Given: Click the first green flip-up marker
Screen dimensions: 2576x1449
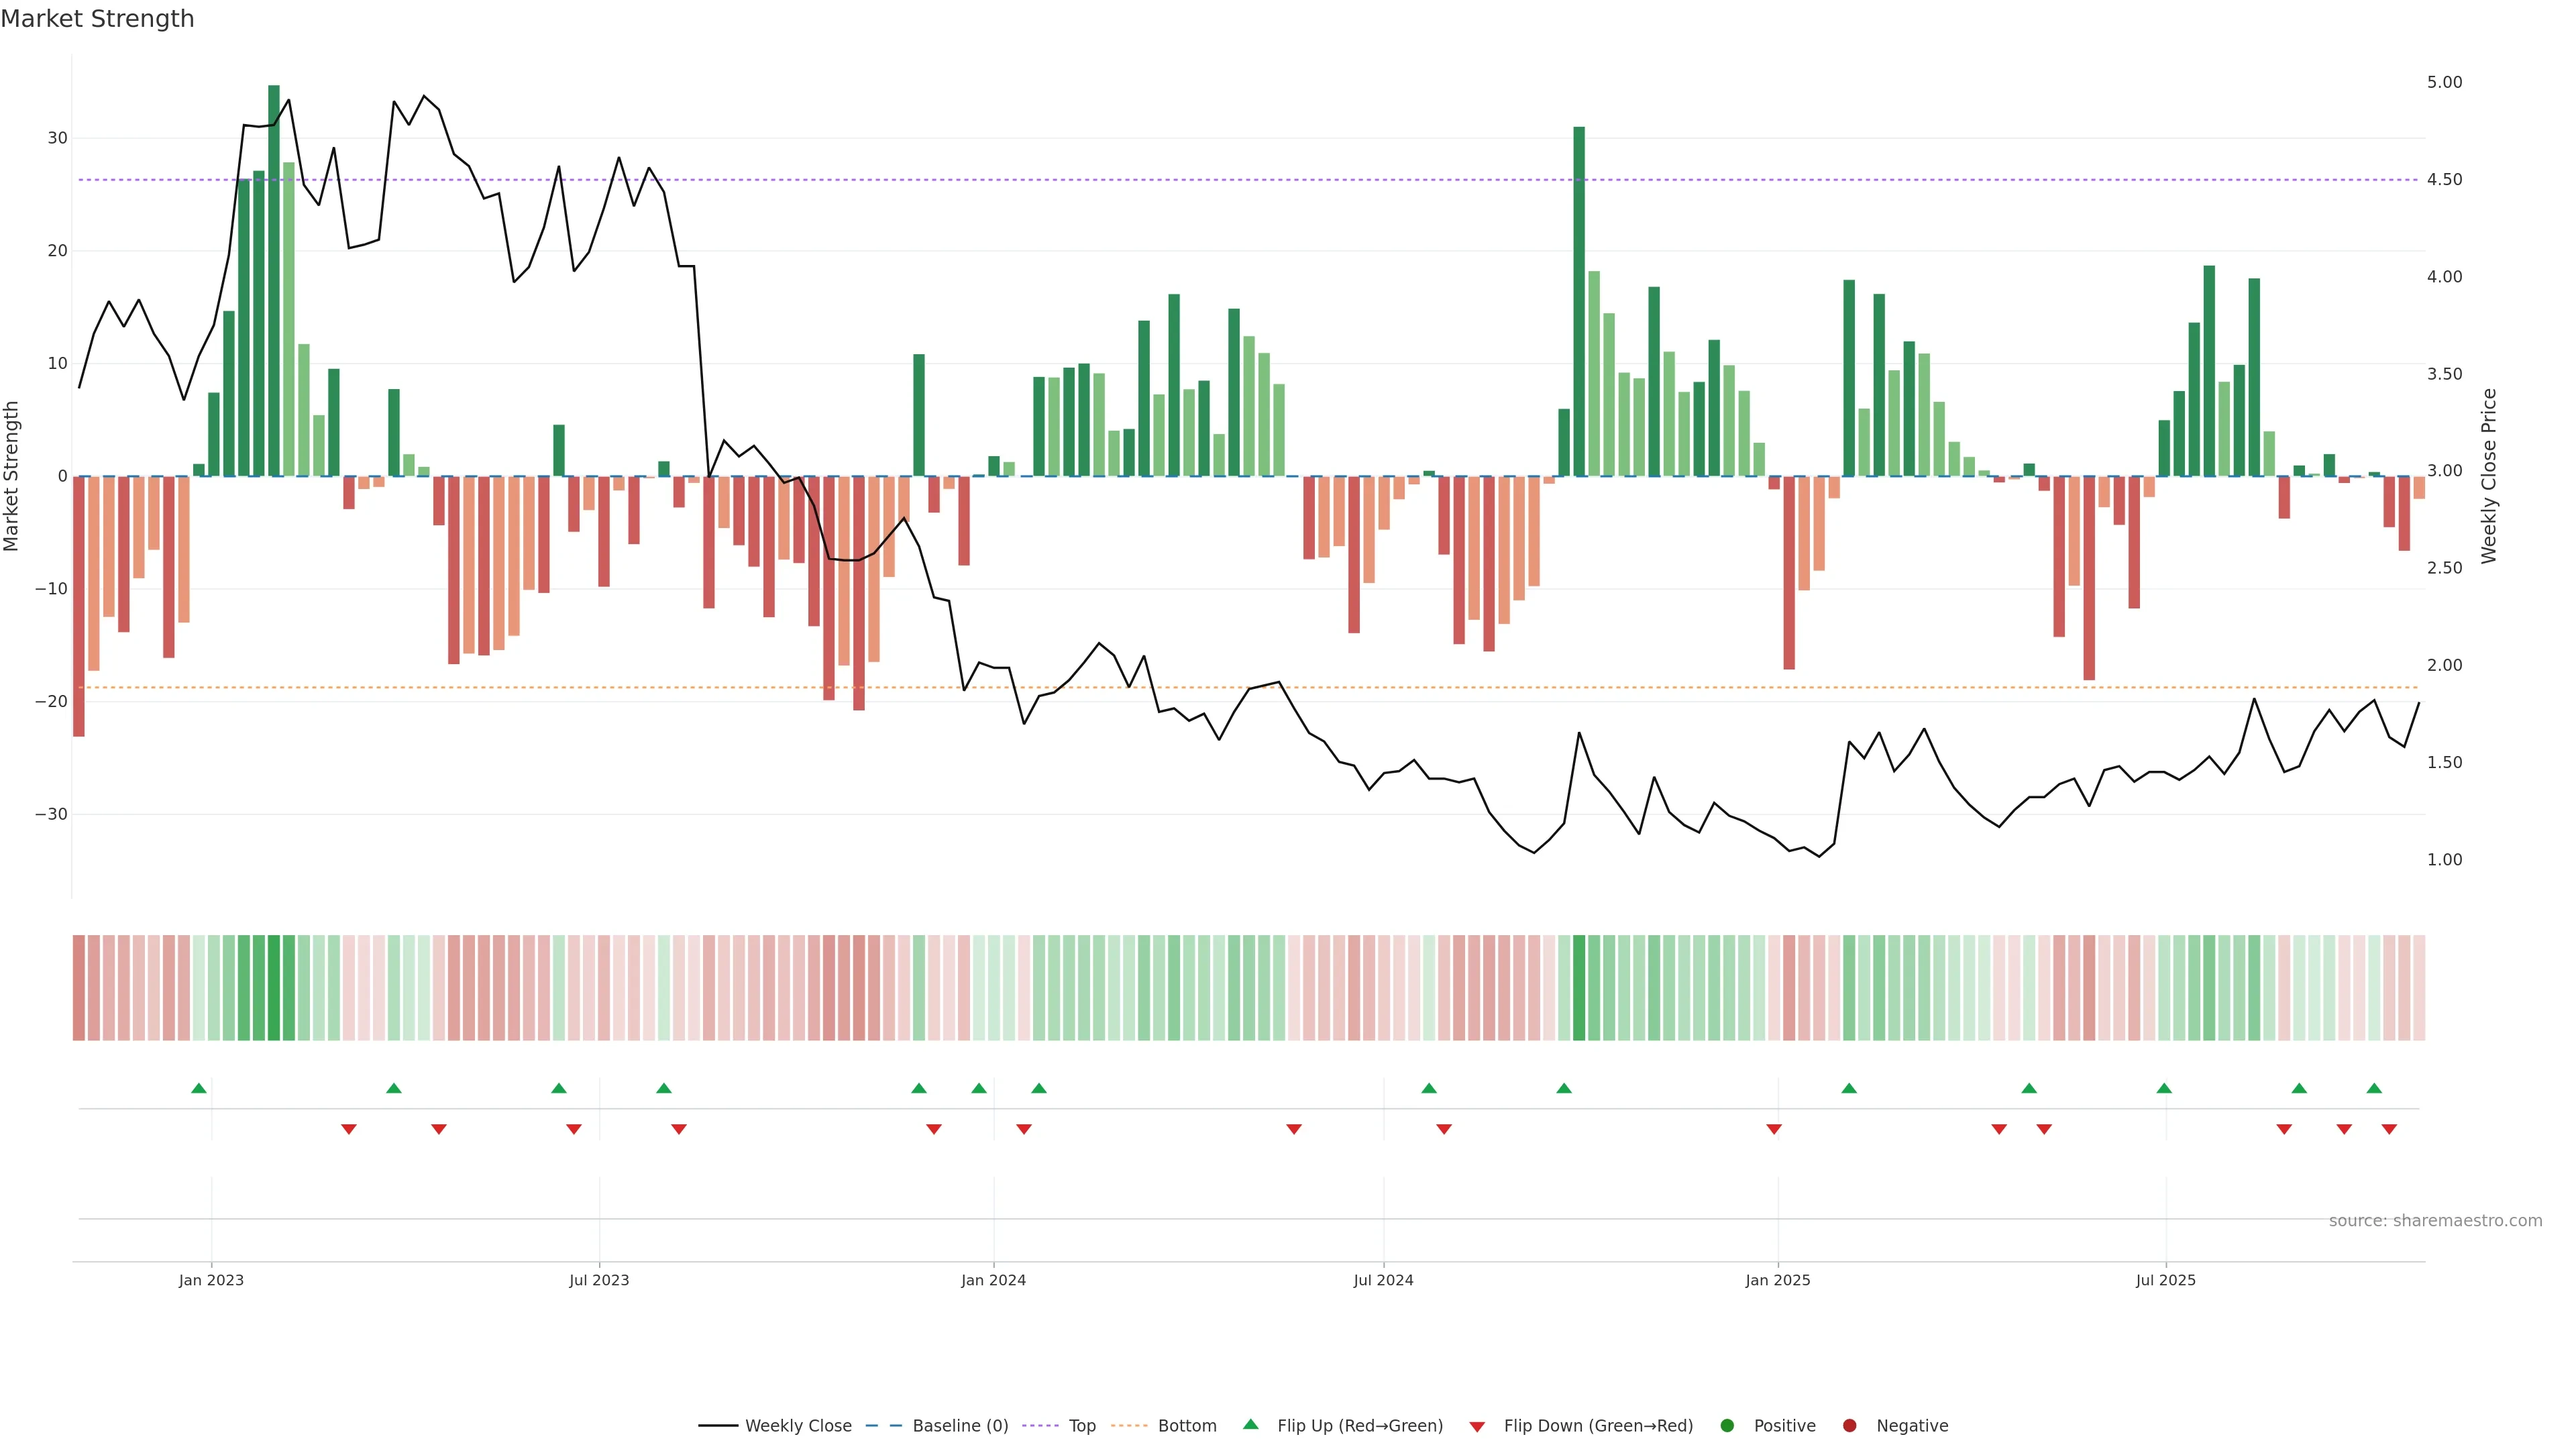Looking at the screenshot, I should (199, 1088).
